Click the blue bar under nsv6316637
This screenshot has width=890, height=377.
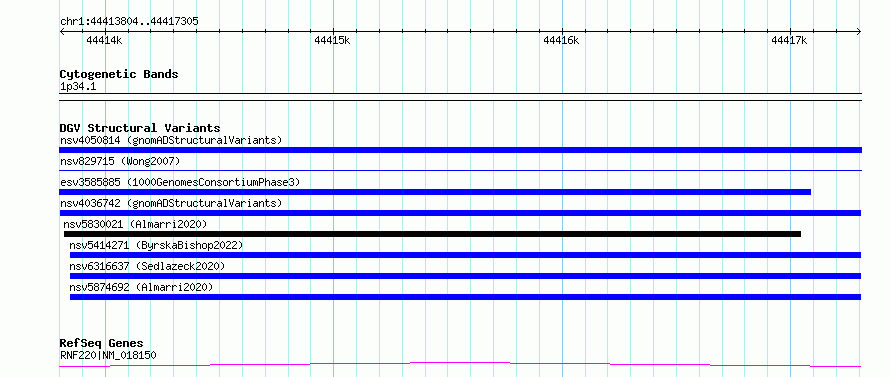(x=465, y=276)
